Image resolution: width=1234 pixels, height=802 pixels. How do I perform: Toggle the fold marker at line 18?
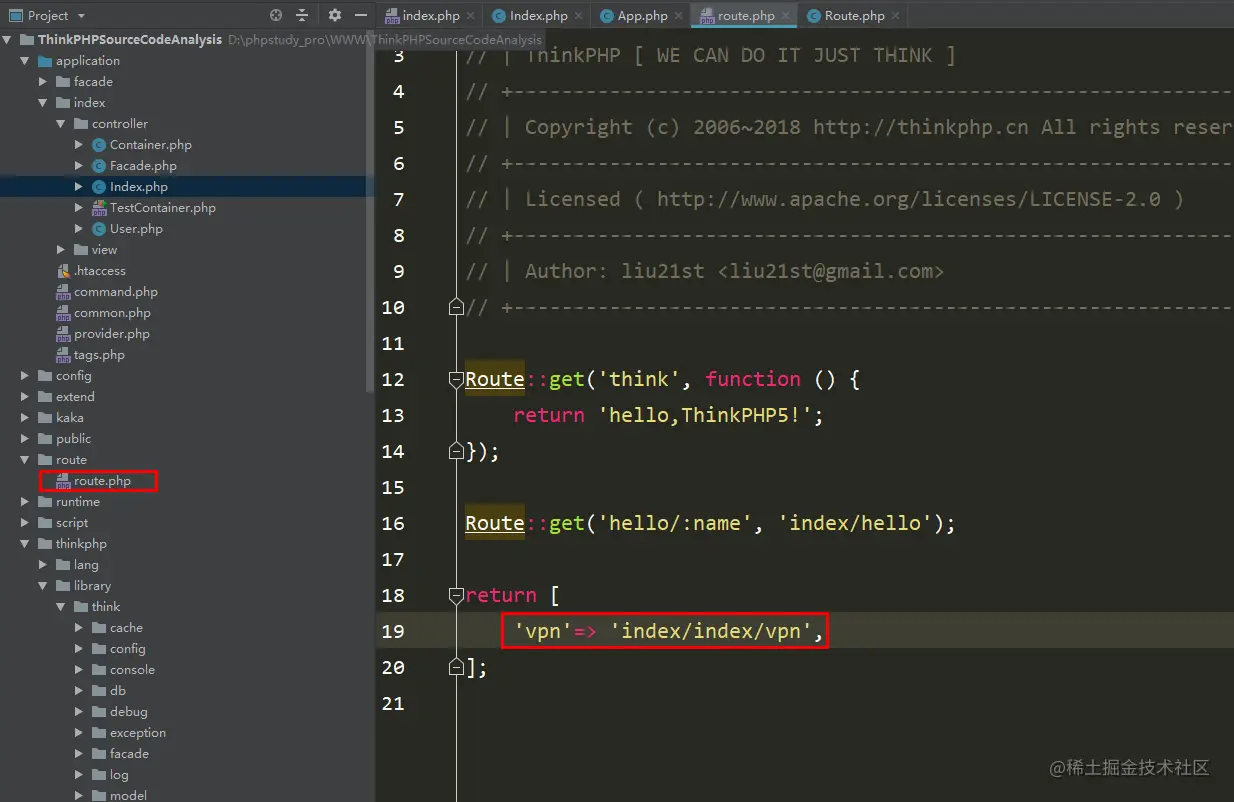click(x=456, y=595)
